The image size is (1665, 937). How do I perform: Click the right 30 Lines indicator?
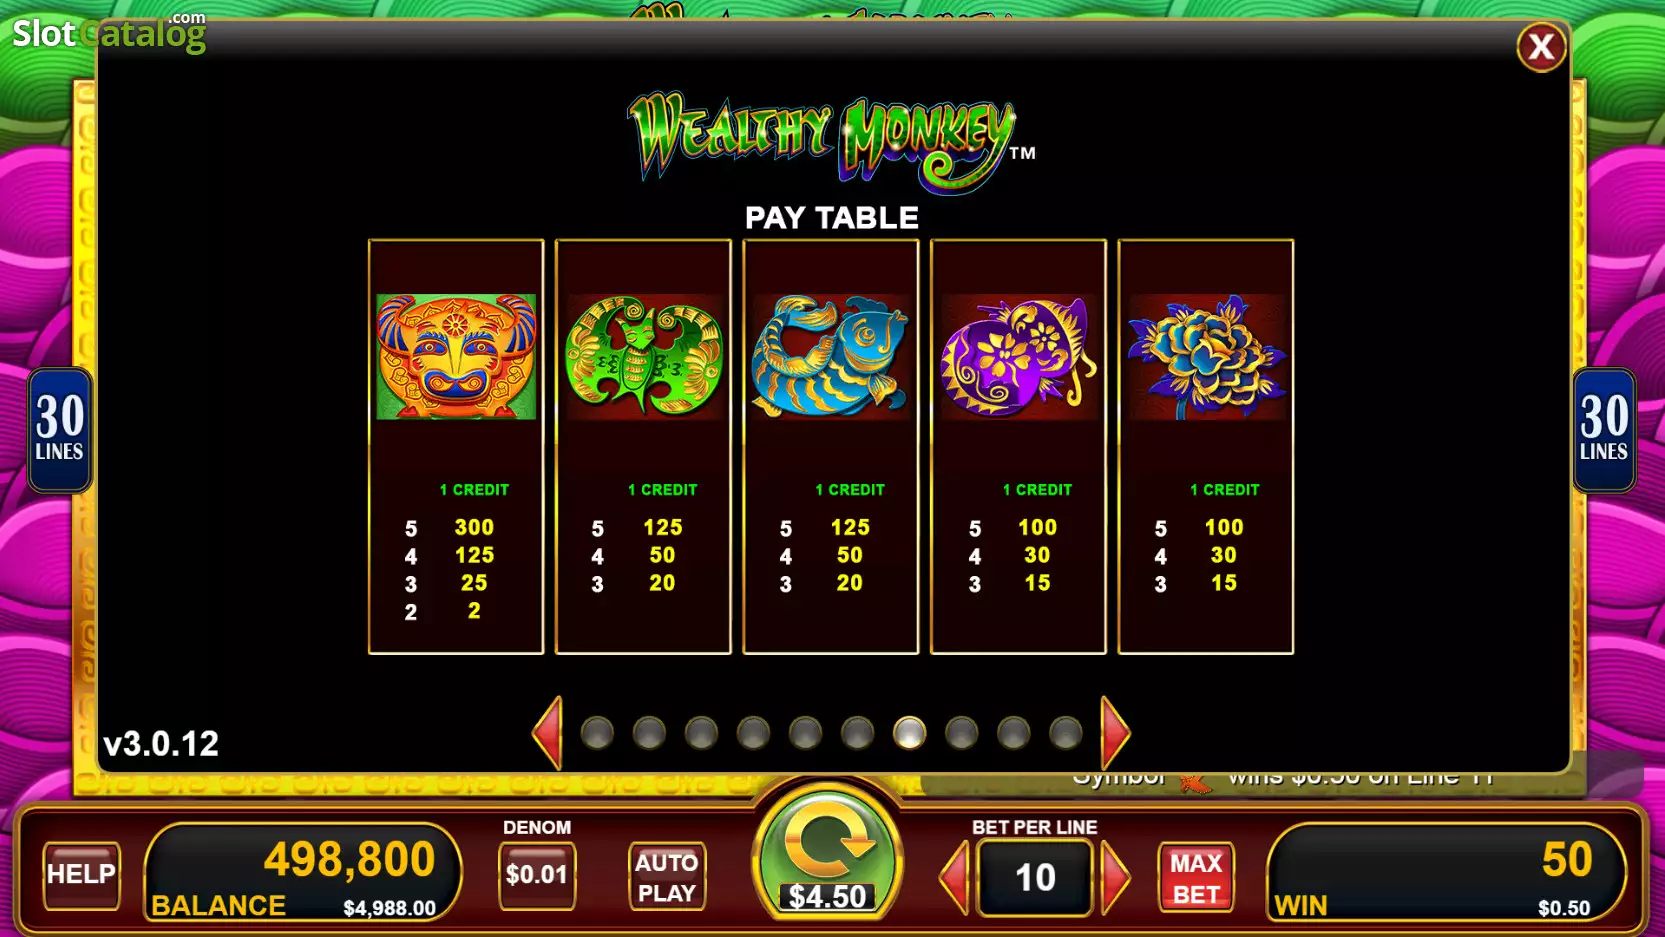click(x=1604, y=430)
